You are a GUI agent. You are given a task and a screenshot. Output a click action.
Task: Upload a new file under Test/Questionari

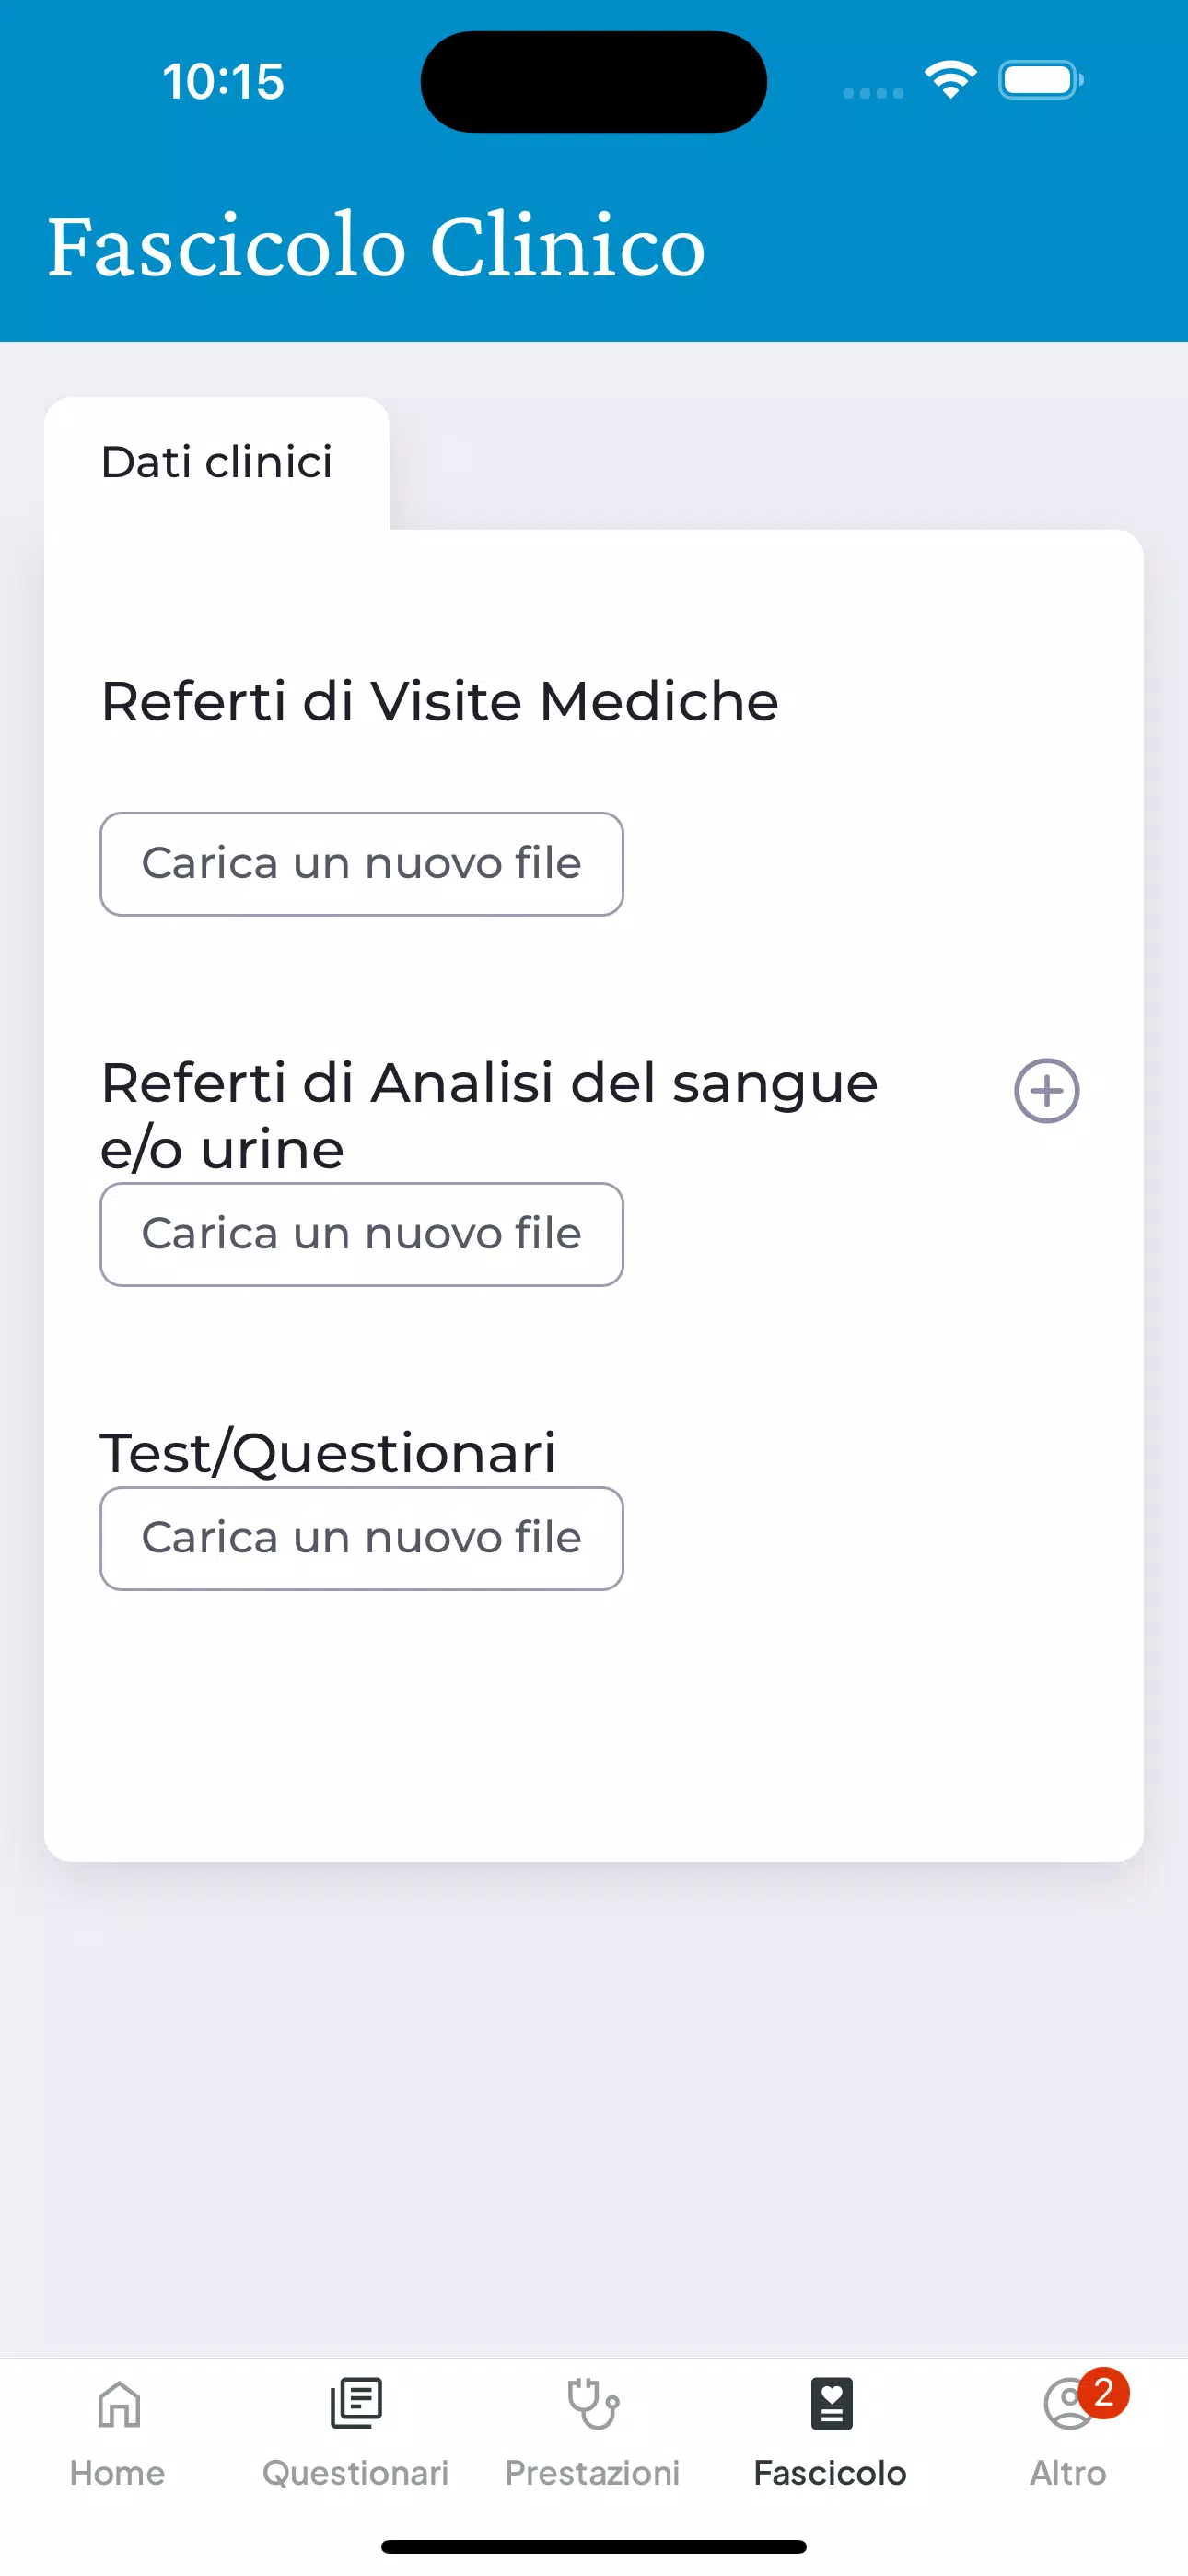362,1539
